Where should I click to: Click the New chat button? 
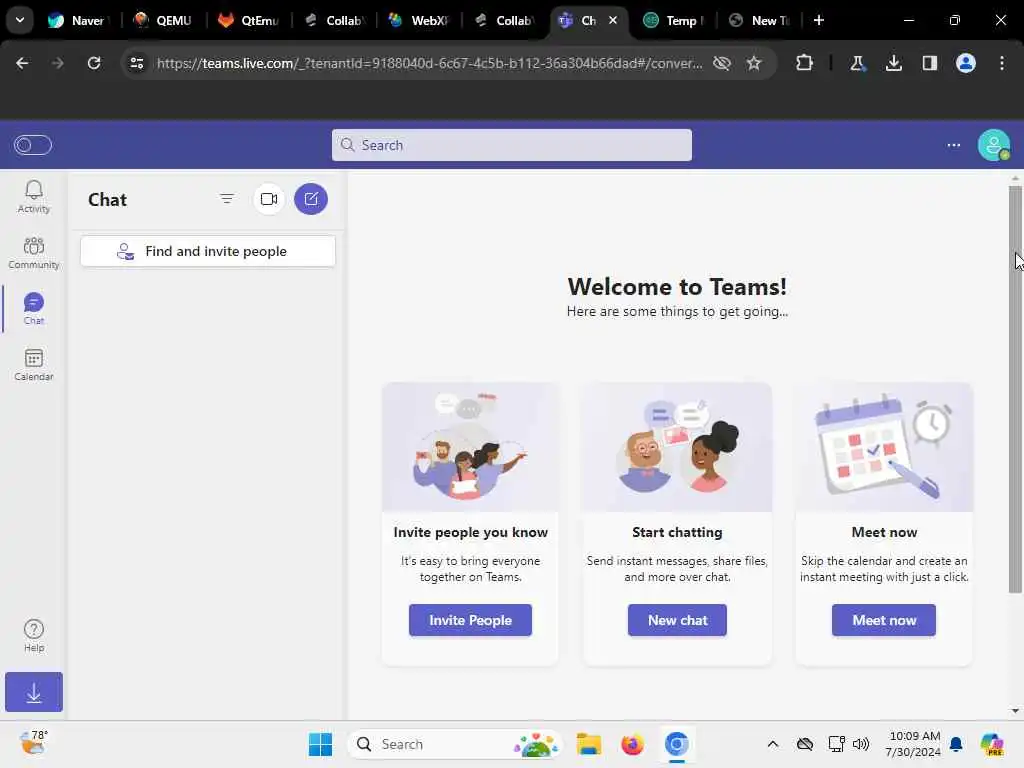[x=677, y=620]
